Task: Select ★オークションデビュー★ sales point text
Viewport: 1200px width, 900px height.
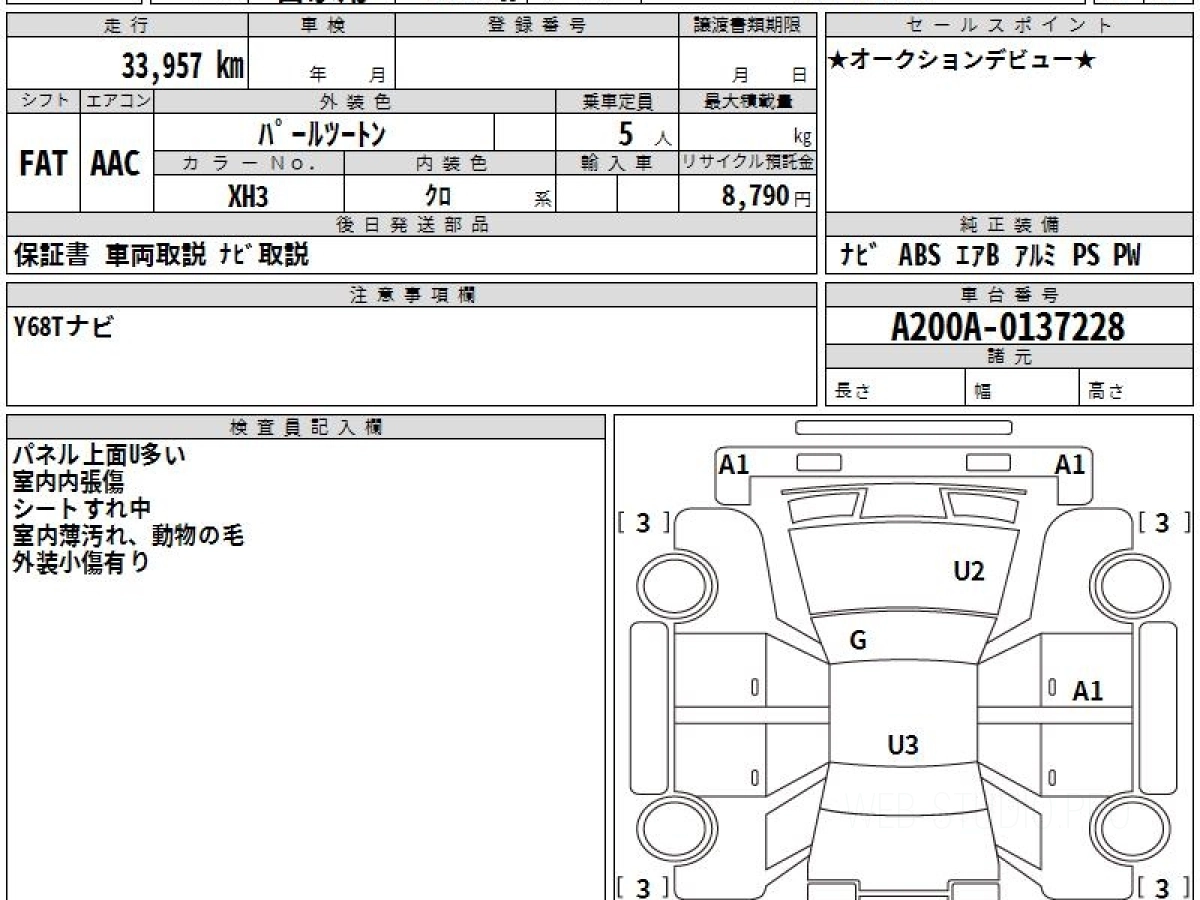Action: tap(962, 61)
